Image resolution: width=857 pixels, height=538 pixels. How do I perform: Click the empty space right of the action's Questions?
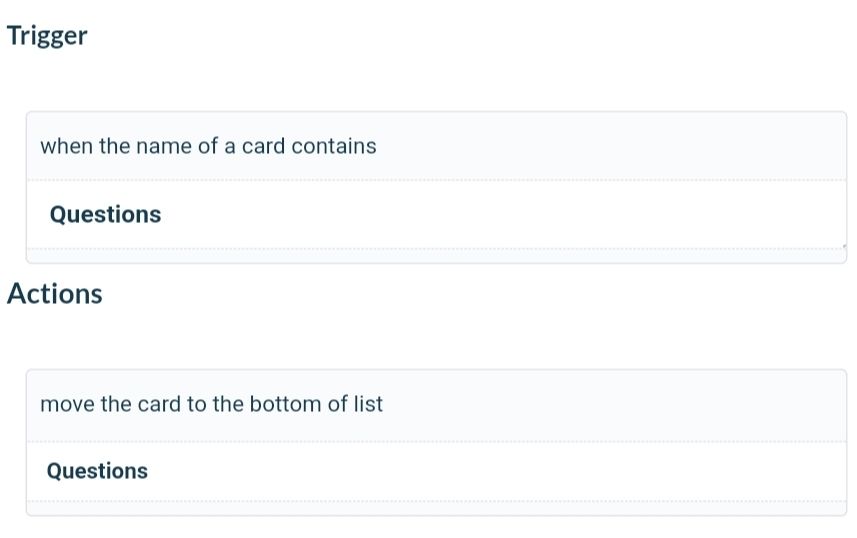(x=500, y=471)
